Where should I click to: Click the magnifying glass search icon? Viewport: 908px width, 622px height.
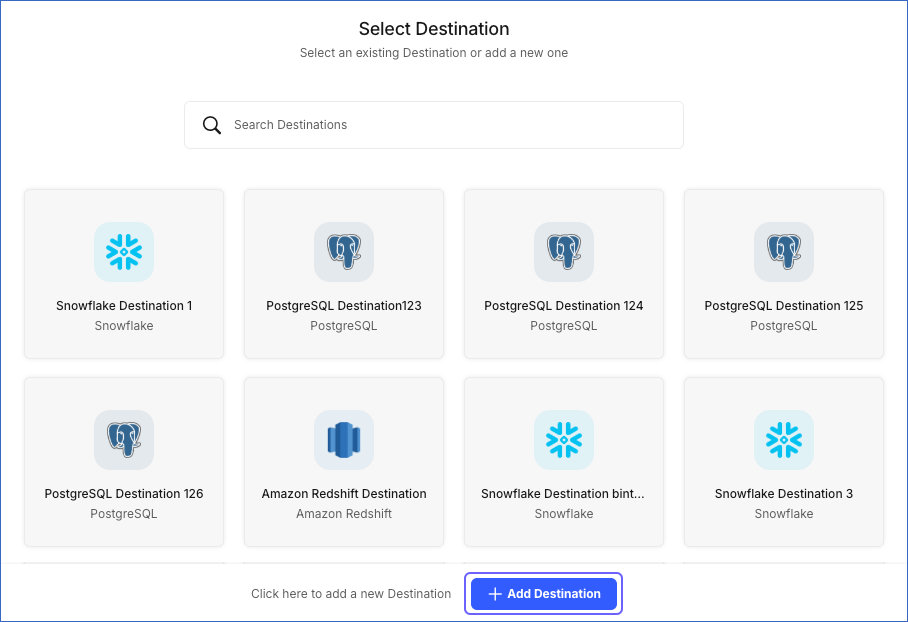pyautogui.click(x=212, y=124)
